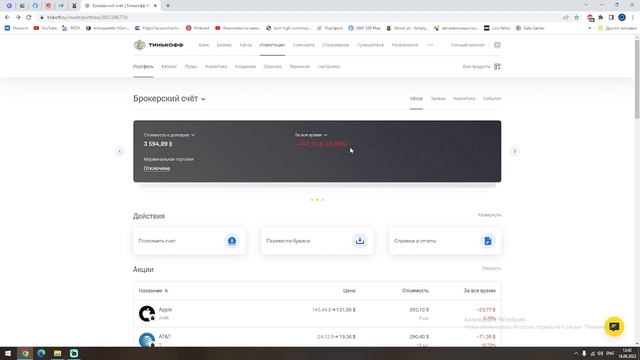Click the icon next to Личный кабинет
The width and height of the screenshot is (640, 360).
(497, 45)
